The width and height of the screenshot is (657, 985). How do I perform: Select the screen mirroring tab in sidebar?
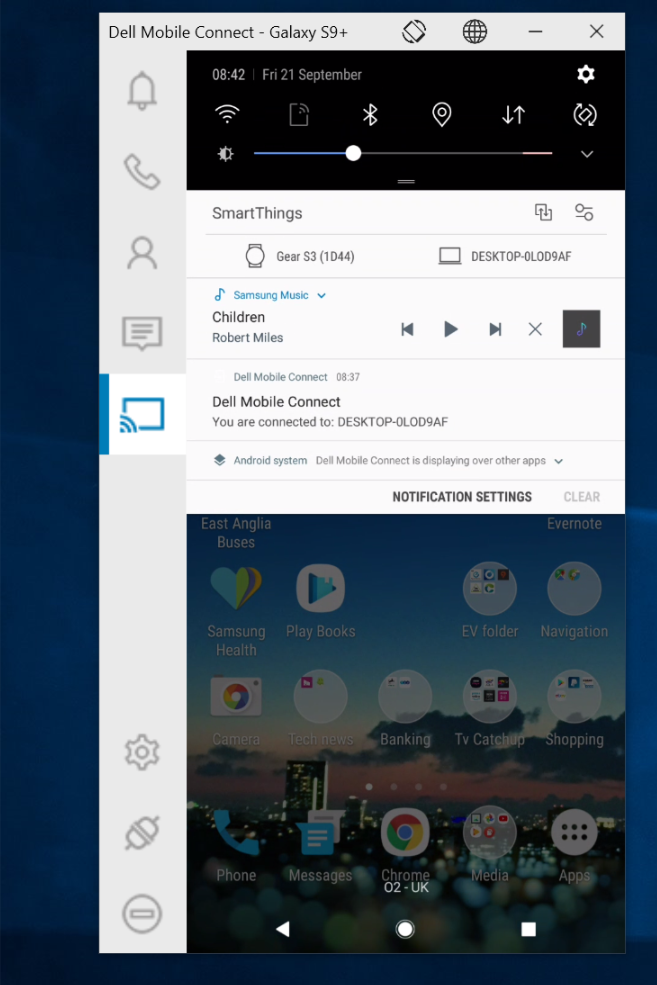coord(143,415)
